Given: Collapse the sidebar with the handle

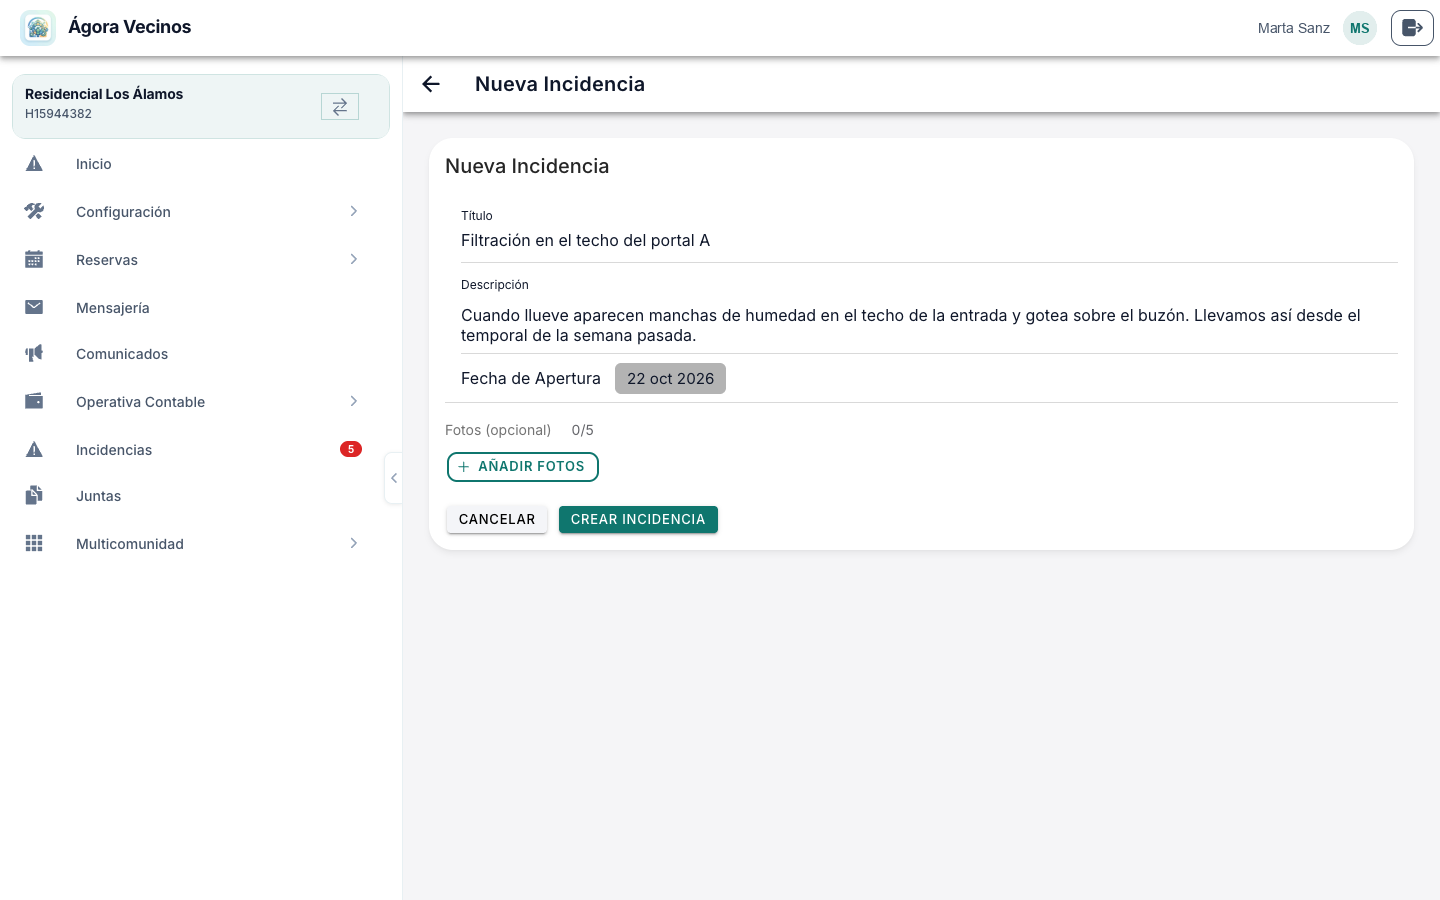Looking at the screenshot, I should coord(394,478).
